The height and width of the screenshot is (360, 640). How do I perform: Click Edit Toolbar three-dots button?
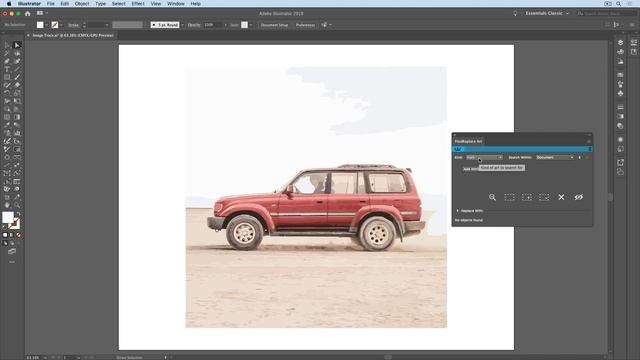(12, 262)
